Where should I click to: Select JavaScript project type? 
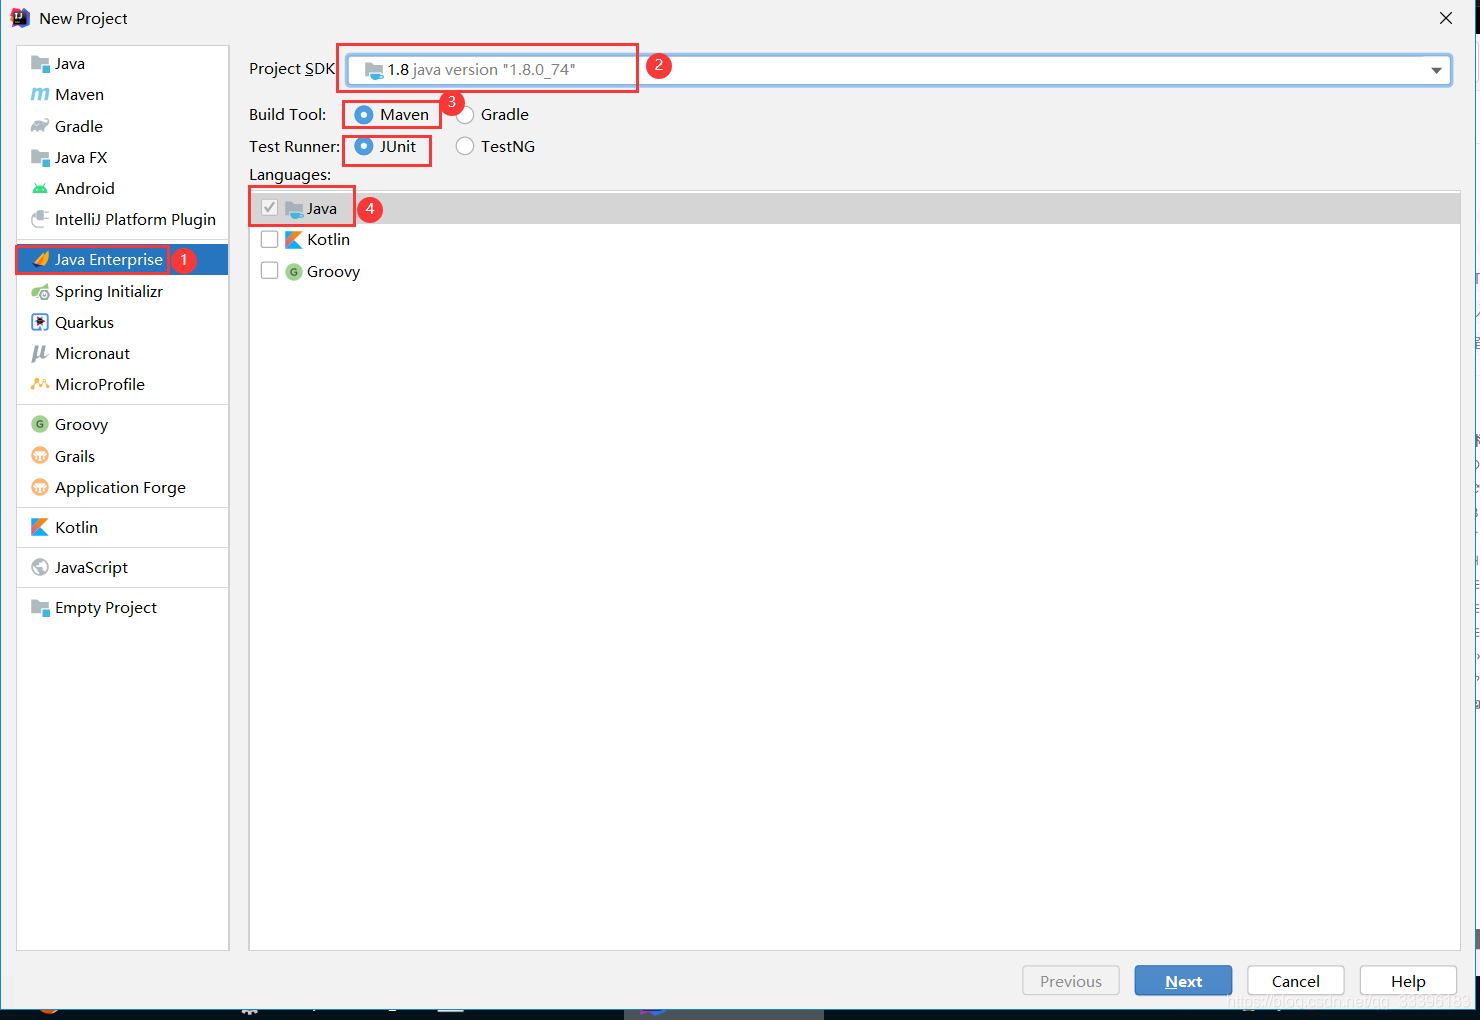pos(122,567)
